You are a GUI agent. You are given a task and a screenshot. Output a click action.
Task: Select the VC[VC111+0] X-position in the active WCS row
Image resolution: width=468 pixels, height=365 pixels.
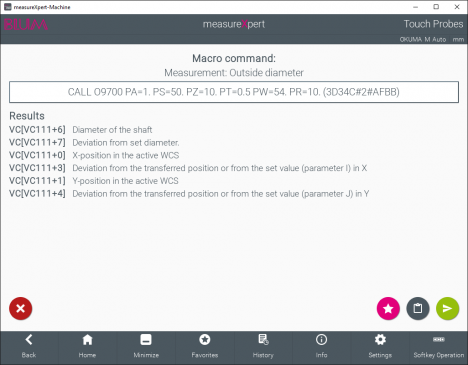[x=94, y=155]
